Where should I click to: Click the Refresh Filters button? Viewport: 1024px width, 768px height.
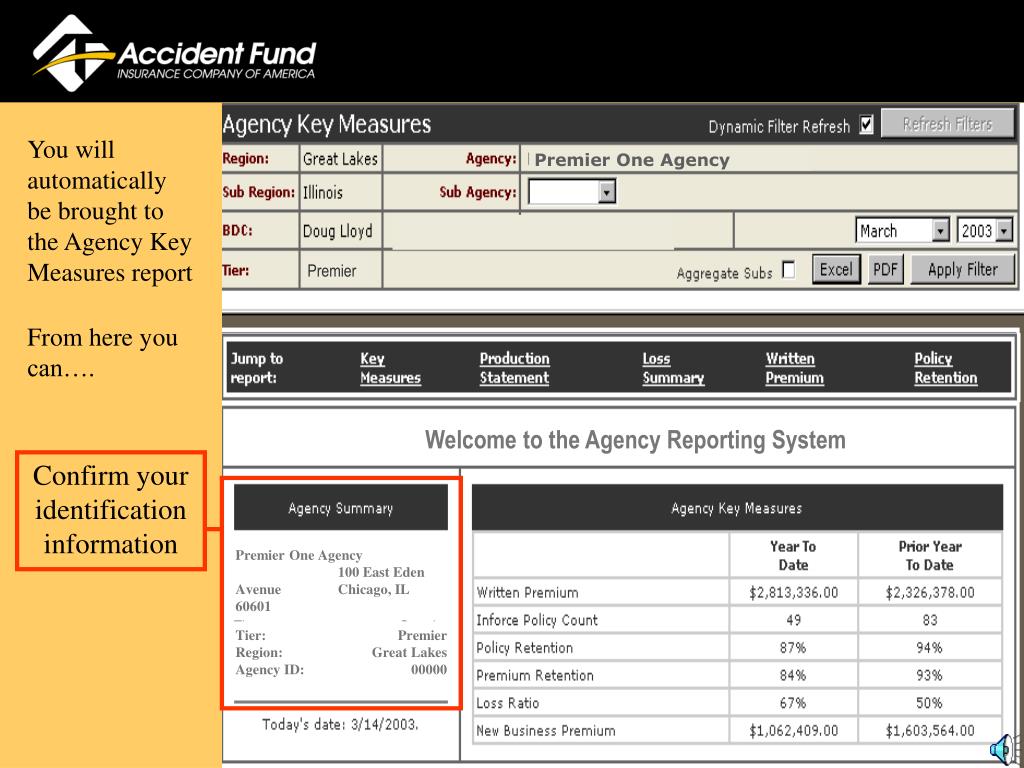point(948,123)
